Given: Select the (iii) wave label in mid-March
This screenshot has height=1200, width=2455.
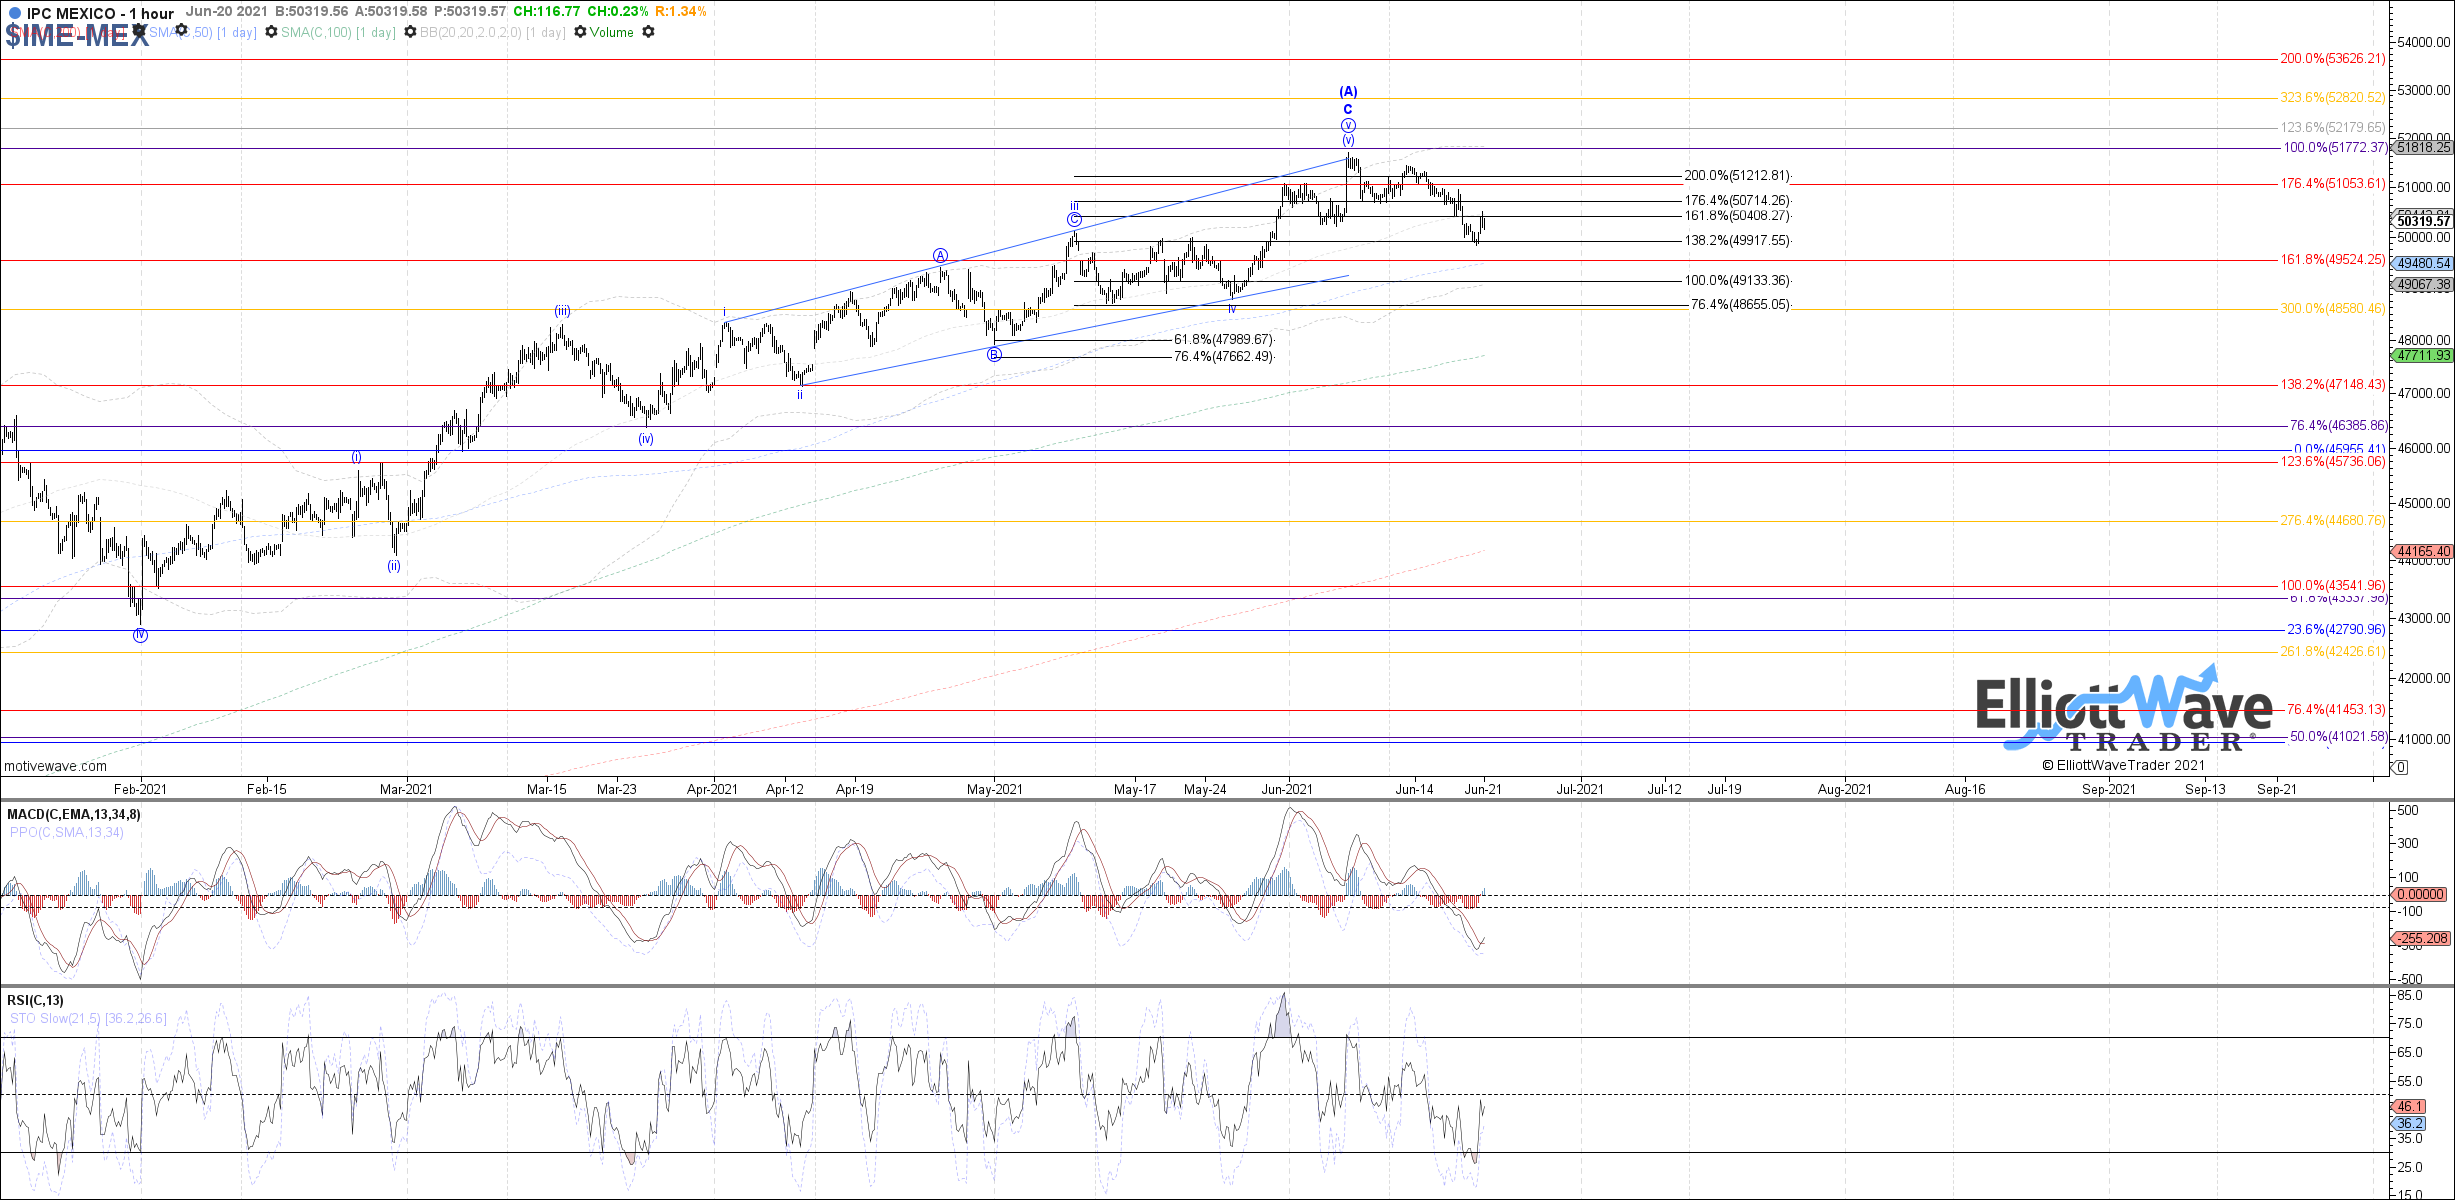Looking at the screenshot, I should pos(563,311).
